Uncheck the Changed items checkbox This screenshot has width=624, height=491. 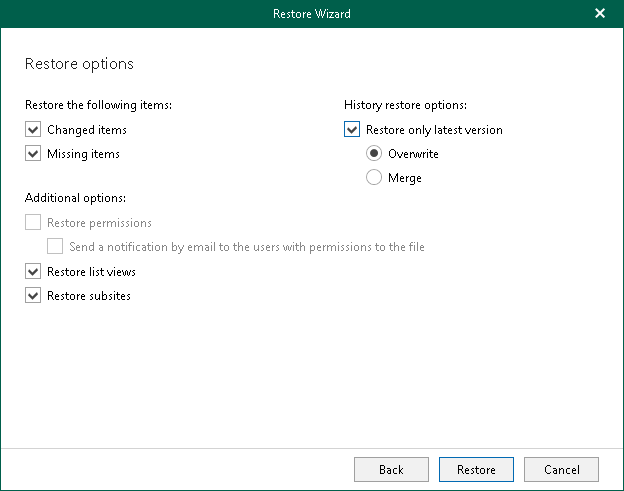coord(33,130)
